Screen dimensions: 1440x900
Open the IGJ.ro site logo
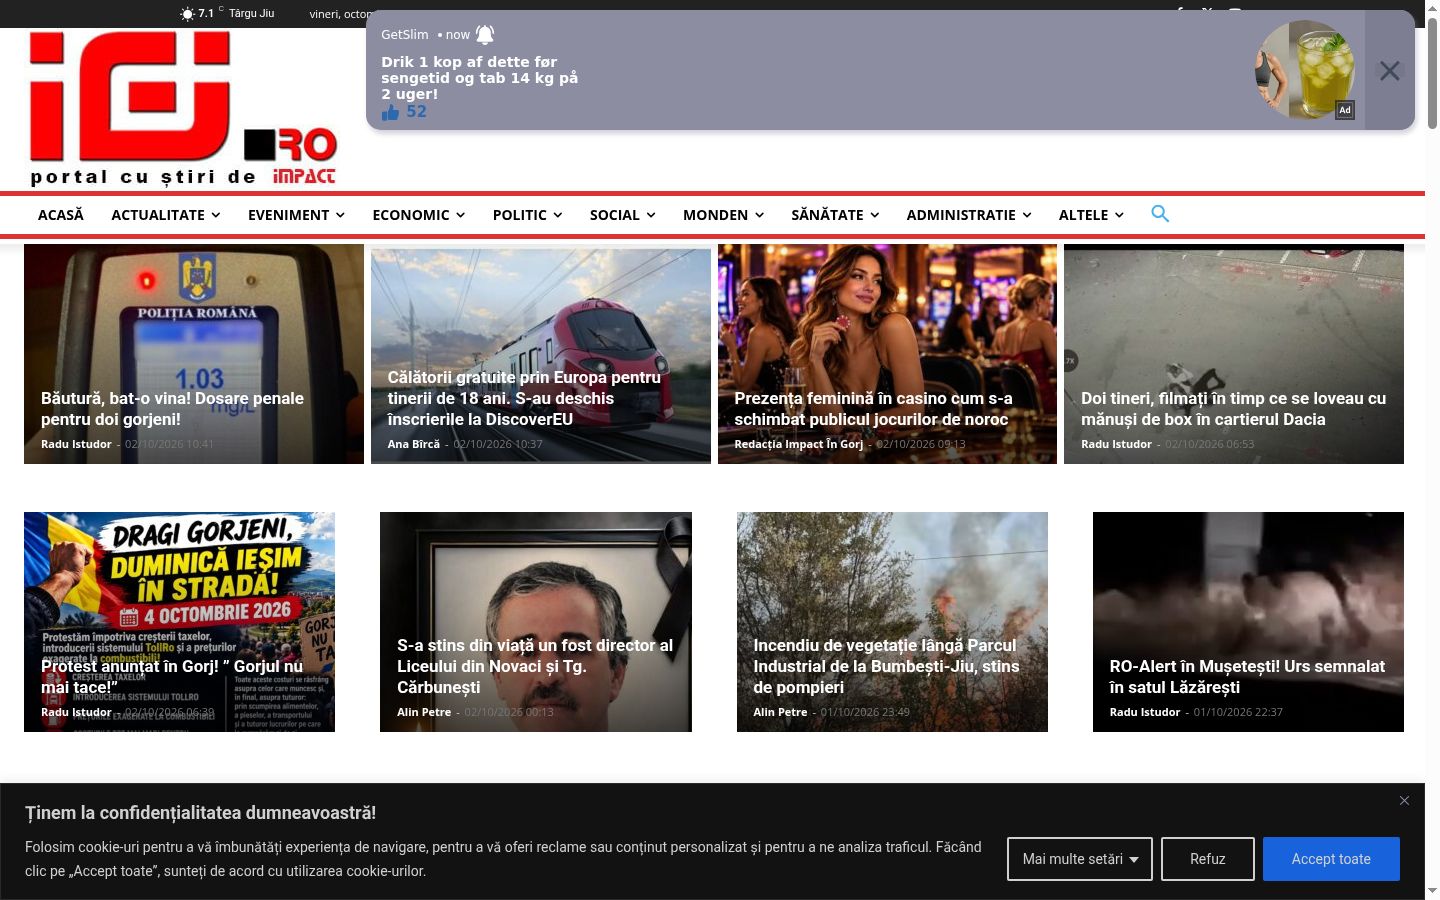[x=183, y=109]
